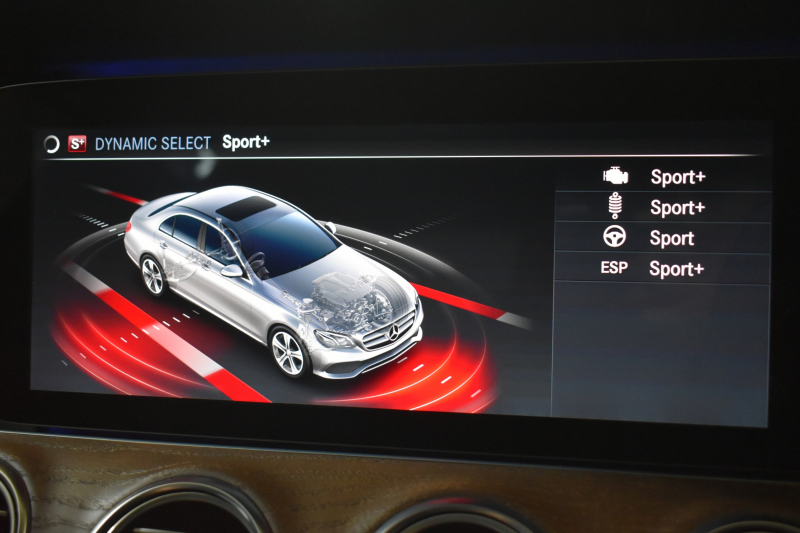Change engine Sport+ setting value
This screenshot has height=533, width=800.
(x=677, y=177)
